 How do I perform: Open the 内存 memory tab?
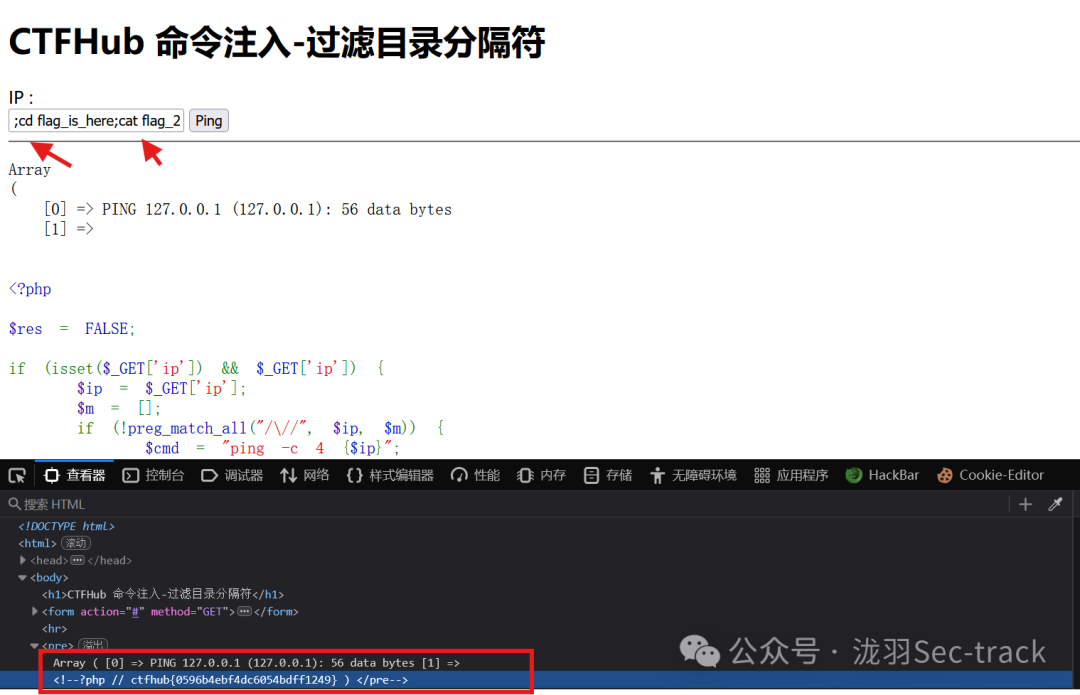click(x=541, y=475)
